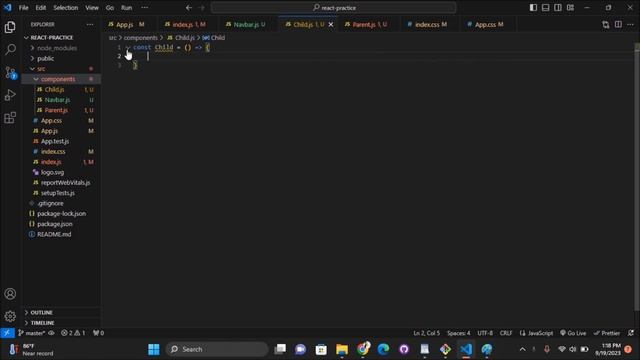Open editor More Actions ellipsis

click(x=631, y=24)
